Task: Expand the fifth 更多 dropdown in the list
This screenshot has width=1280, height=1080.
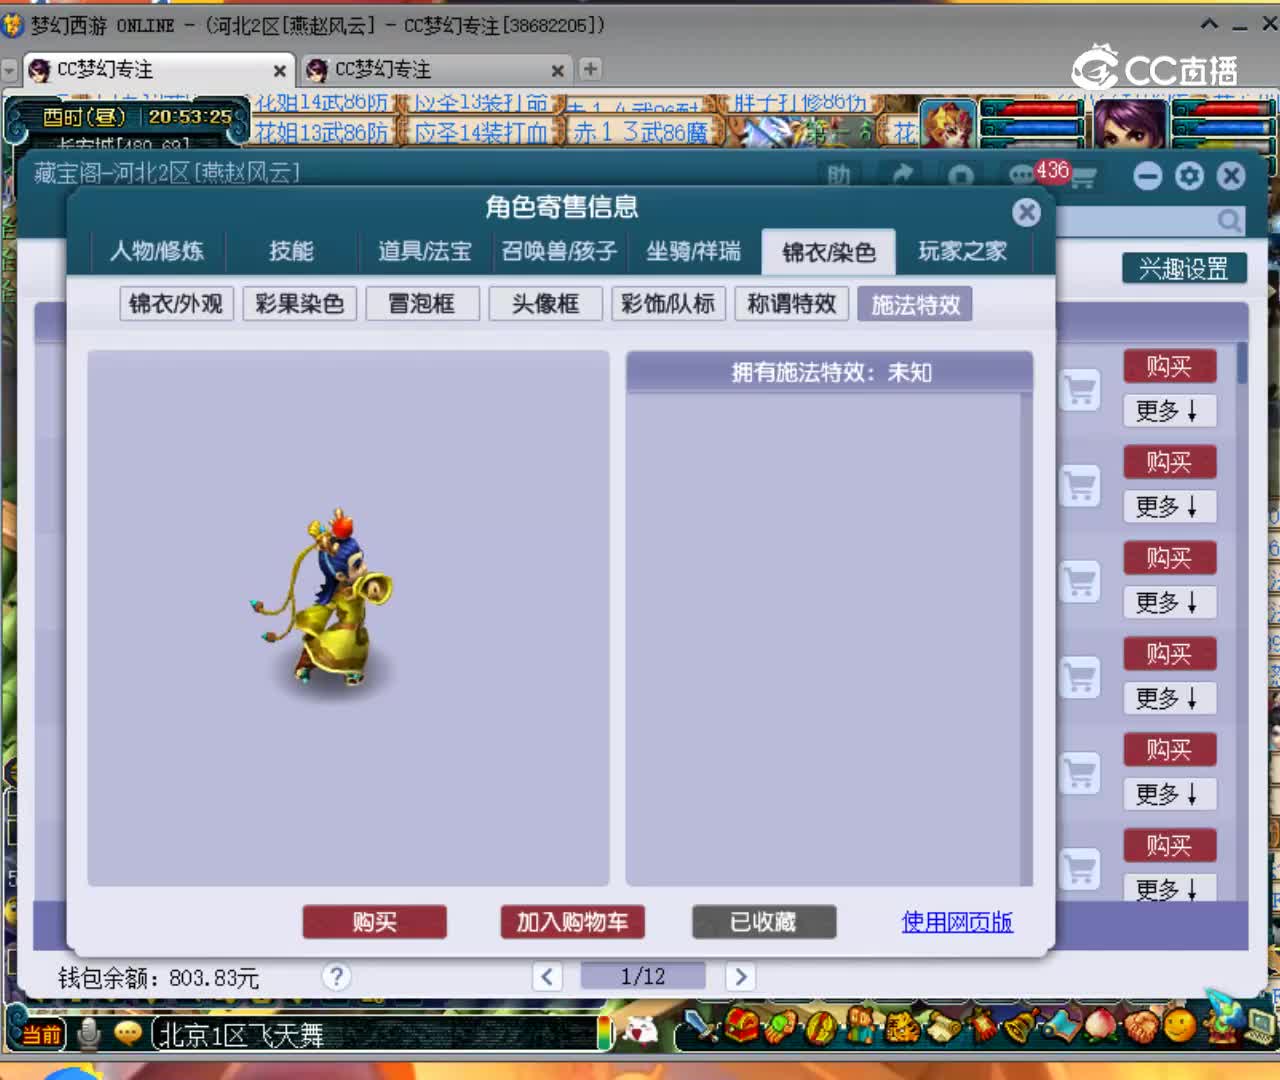Action: 1169,795
